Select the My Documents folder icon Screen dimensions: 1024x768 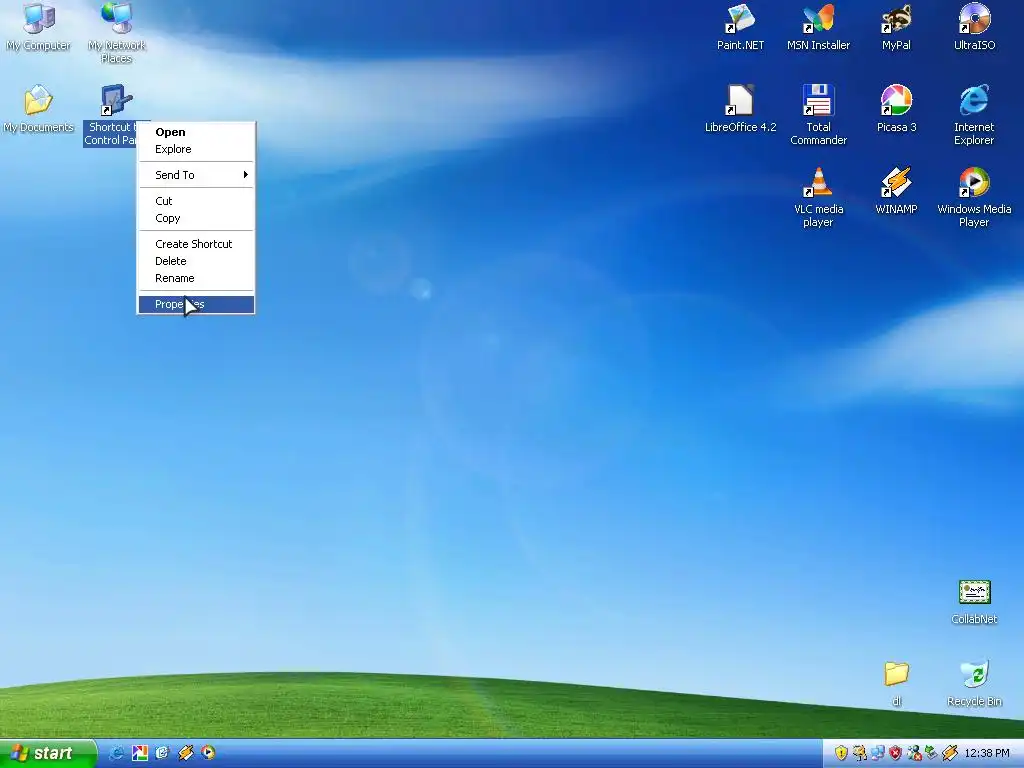(x=39, y=108)
